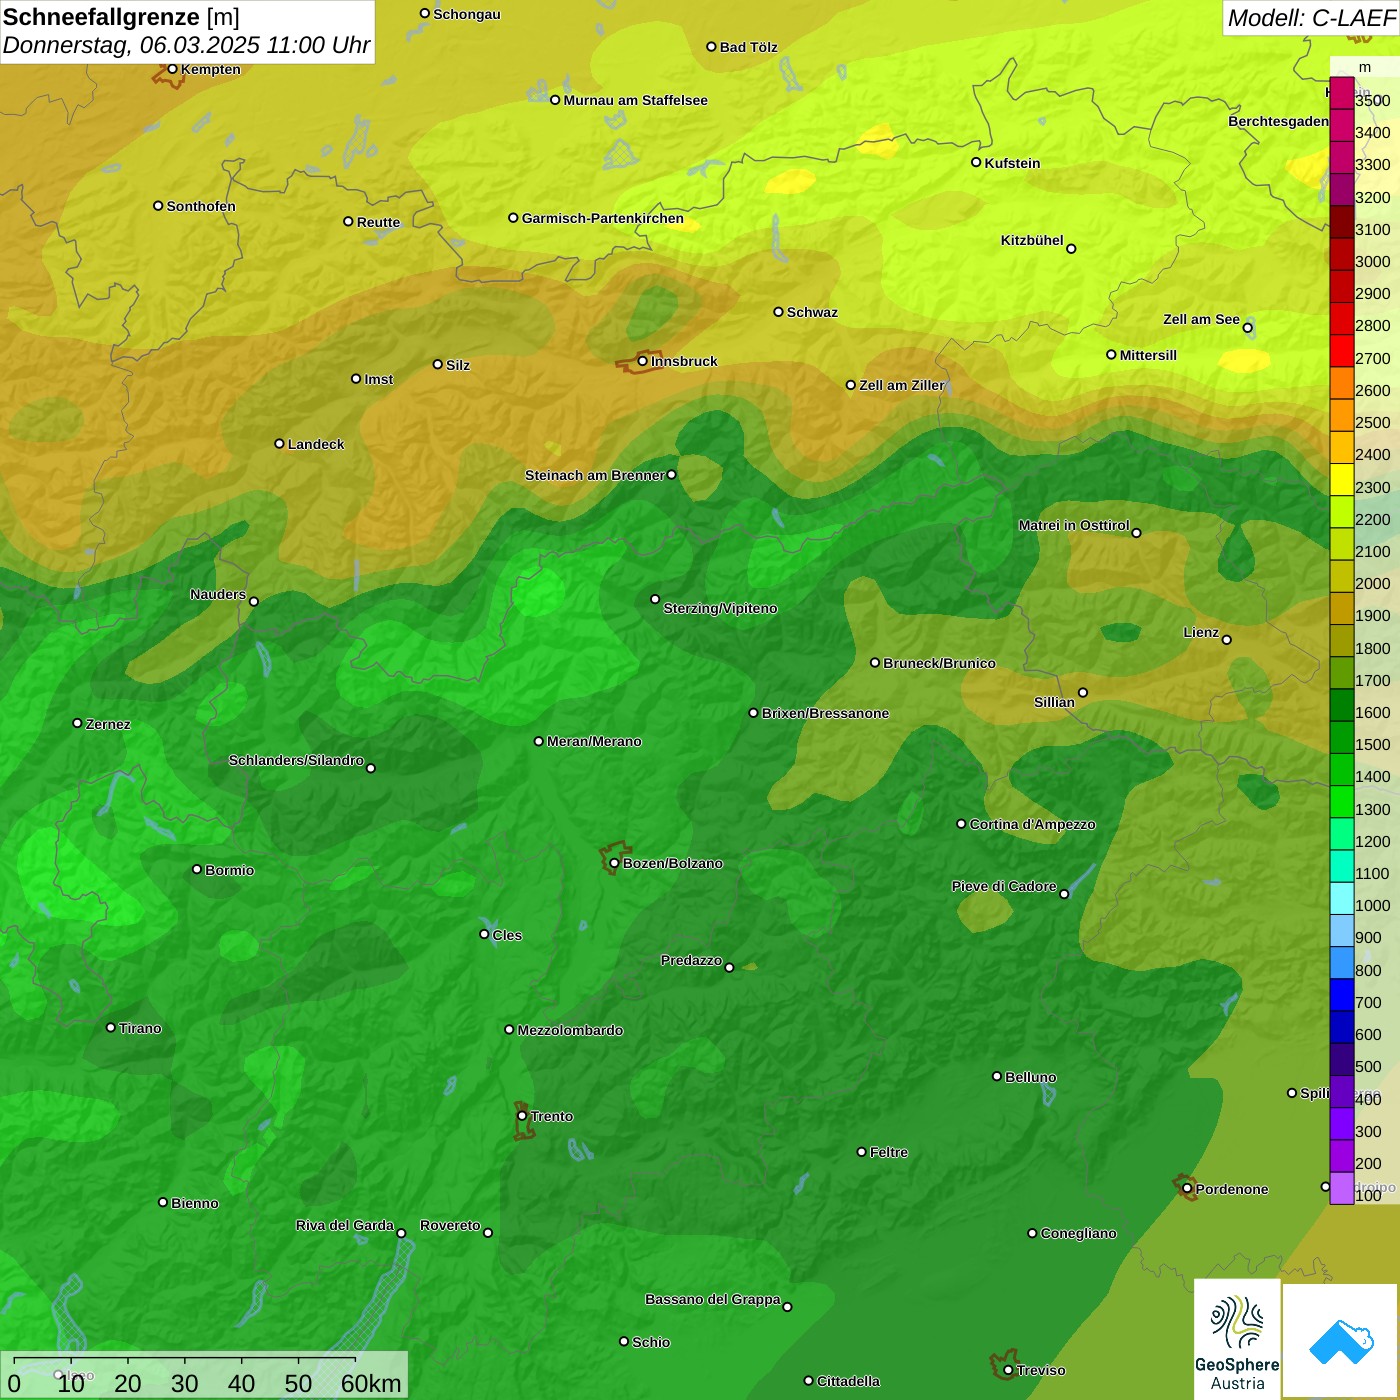
Task: Click the Feltre location dot
Action: tap(861, 1152)
